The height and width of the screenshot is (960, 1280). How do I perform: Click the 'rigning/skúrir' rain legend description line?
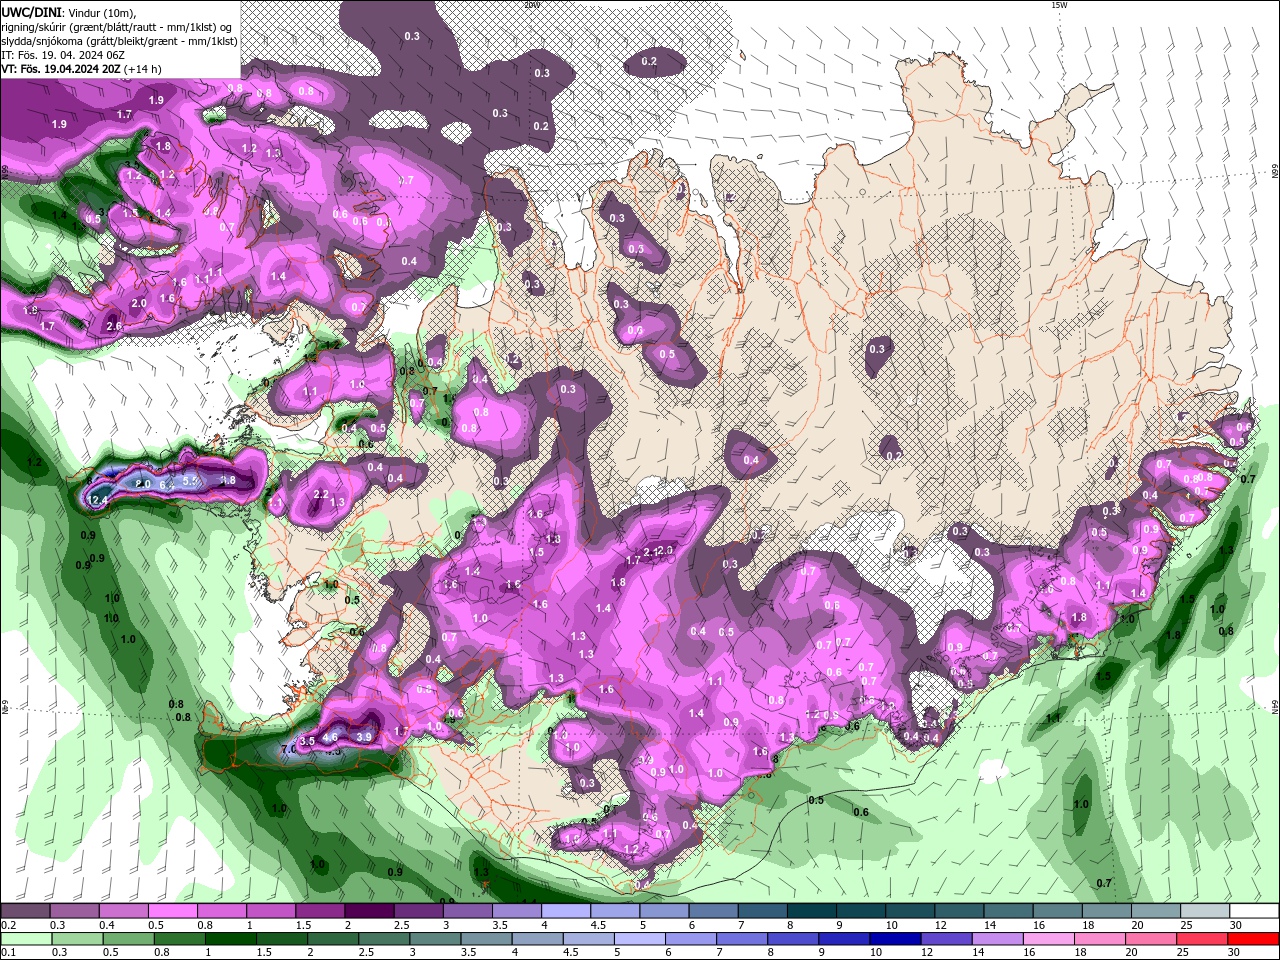pos(114,27)
